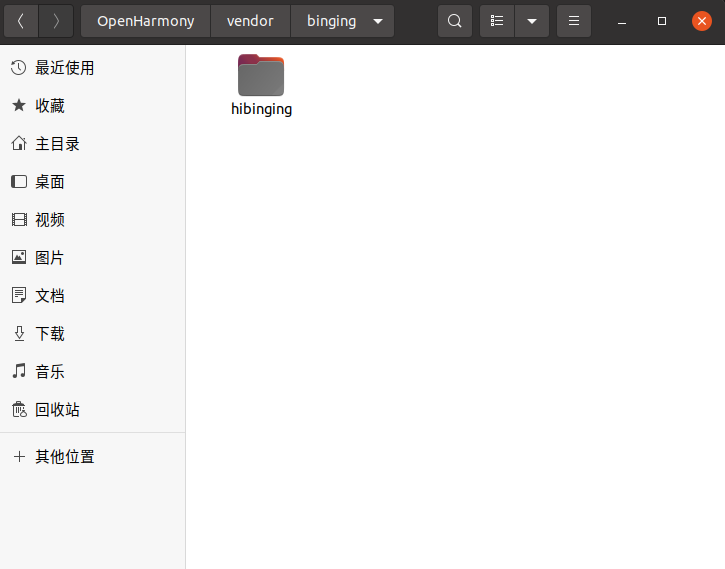Image resolution: width=725 pixels, height=569 pixels.
Task: Expand the binging path dropdown arrow
Action: coord(377,21)
